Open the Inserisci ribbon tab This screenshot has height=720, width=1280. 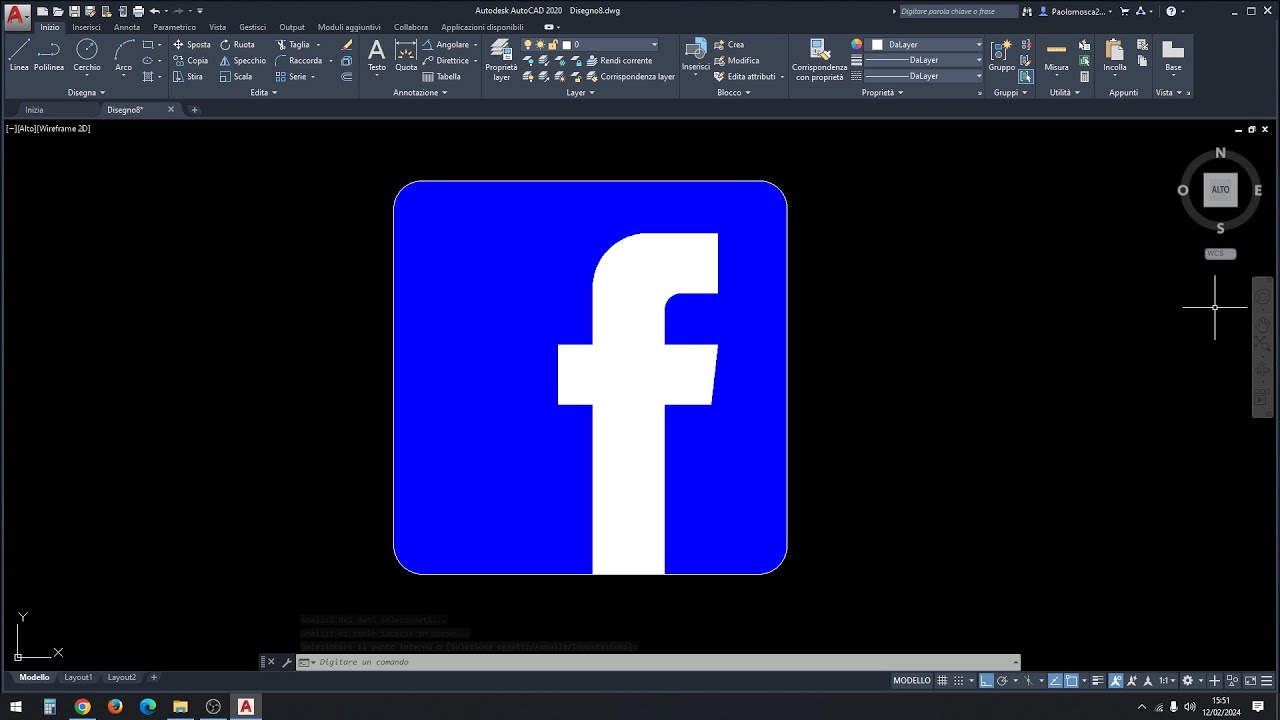click(86, 27)
